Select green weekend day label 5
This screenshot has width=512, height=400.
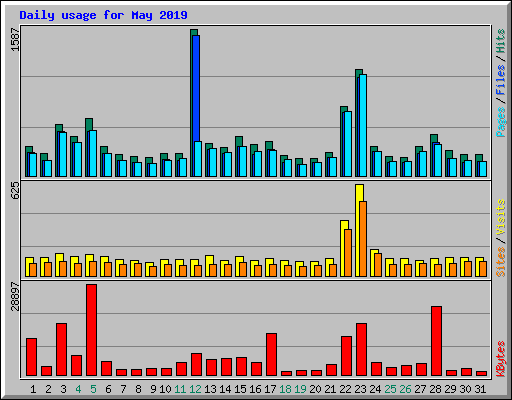pos(93,389)
